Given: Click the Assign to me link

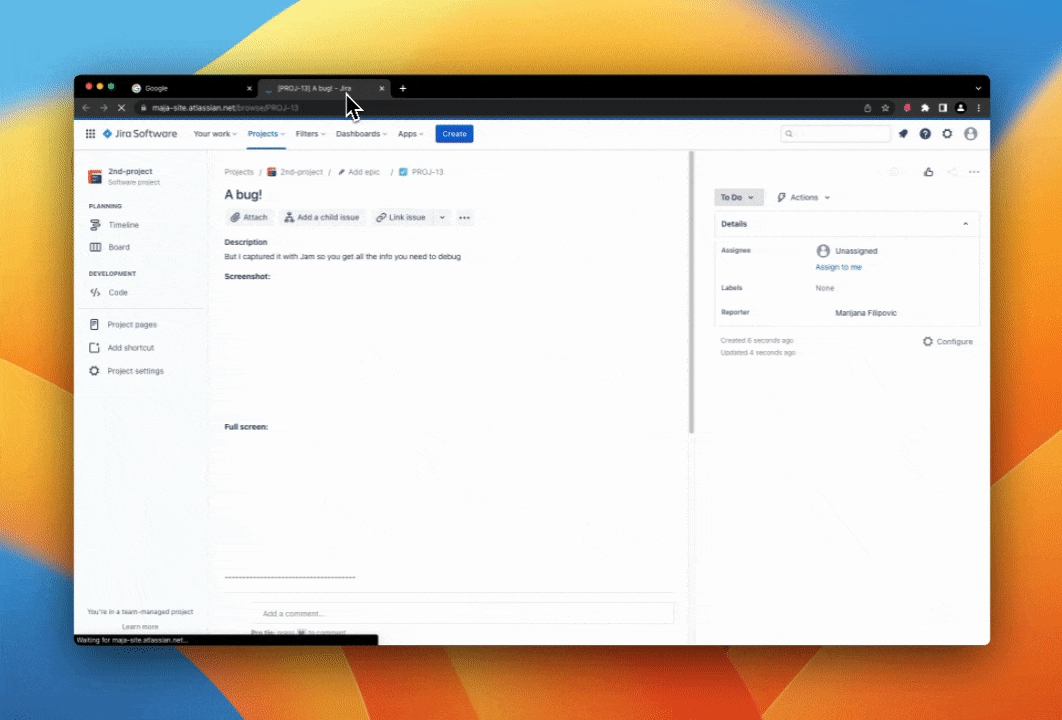Looking at the screenshot, I should coord(838,267).
